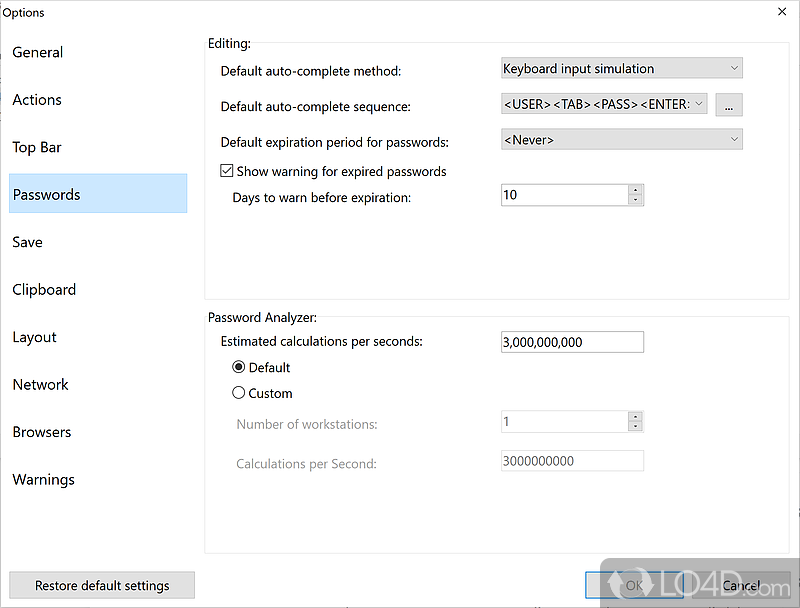Show the Network options section
The image size is (800, 608).
(41, 385)
